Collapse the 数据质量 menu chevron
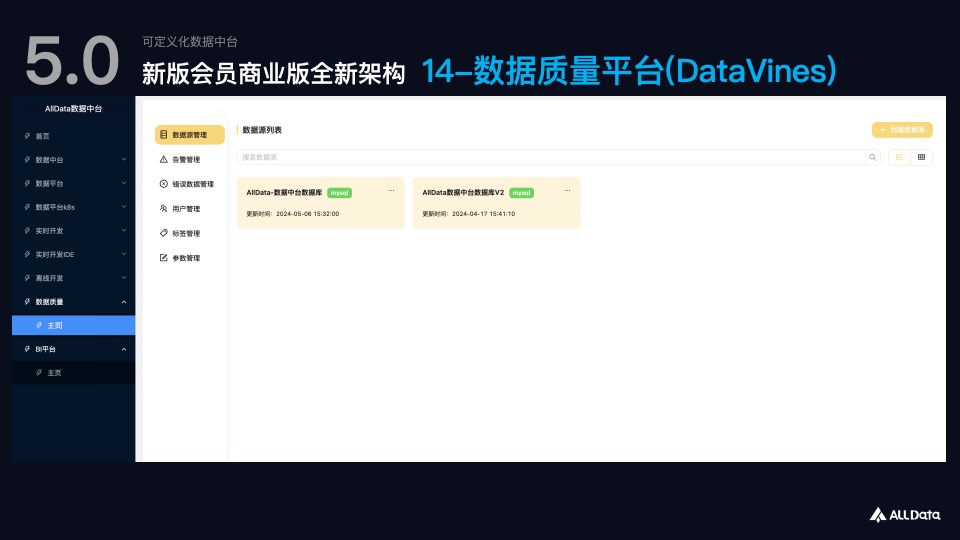This screenshot has width=960, height=540. 124,302
